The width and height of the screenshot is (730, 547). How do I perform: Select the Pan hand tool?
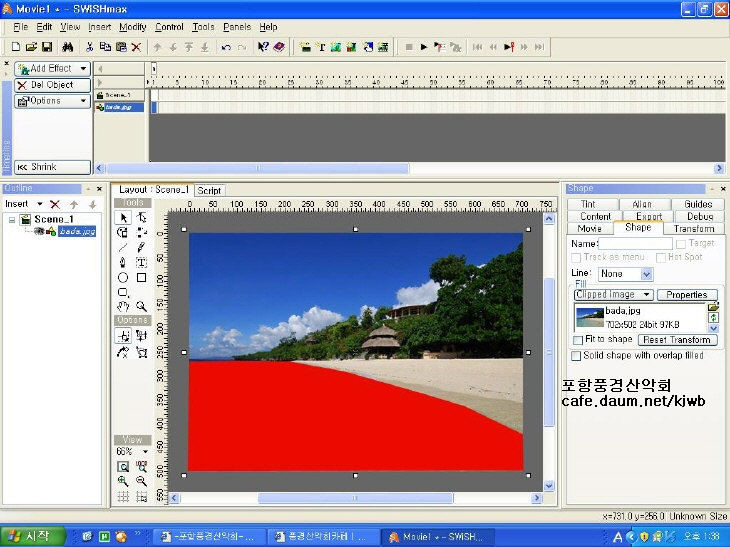coord(123,306)
